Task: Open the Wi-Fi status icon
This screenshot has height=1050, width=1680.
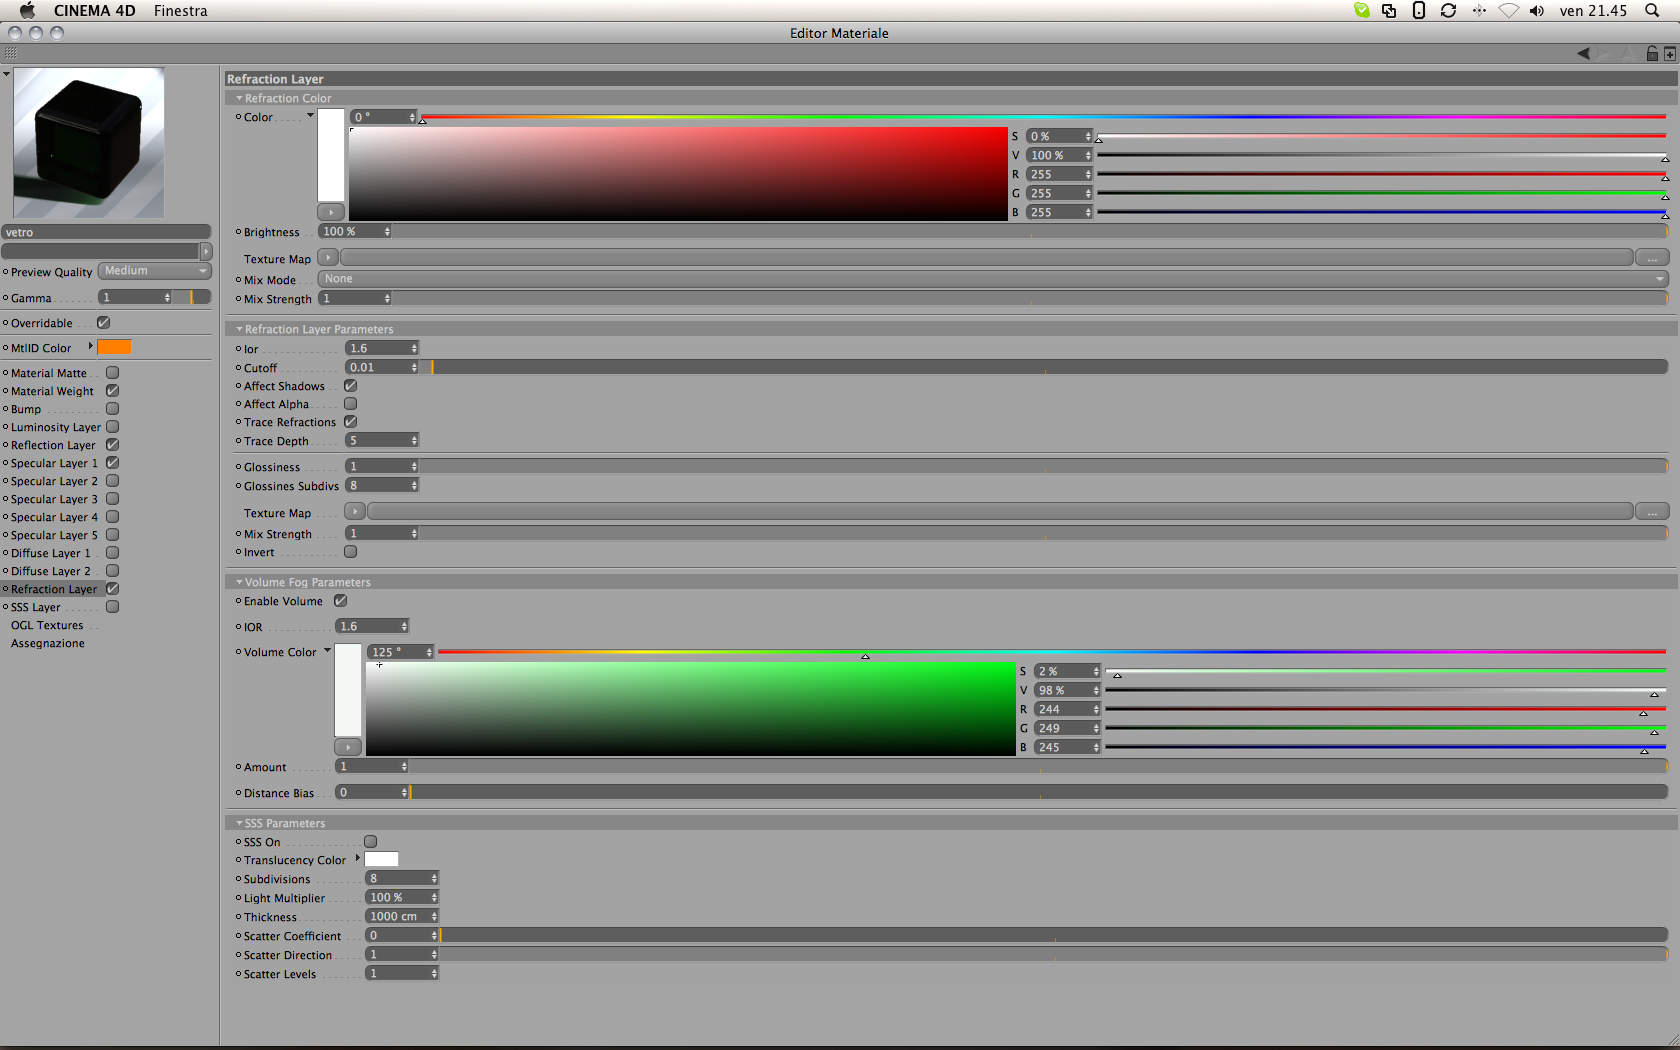Action: [1508, 11]
